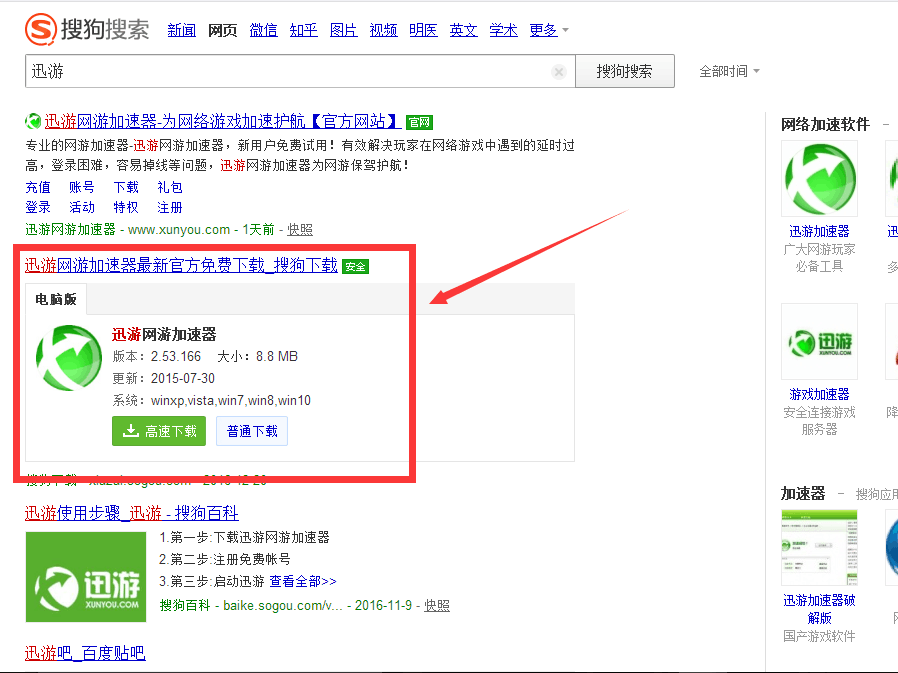Viewport: 898px width, 673px height.
Task: Open the 快照 link for the baike.sogou.com result
Action: [437, 605]
